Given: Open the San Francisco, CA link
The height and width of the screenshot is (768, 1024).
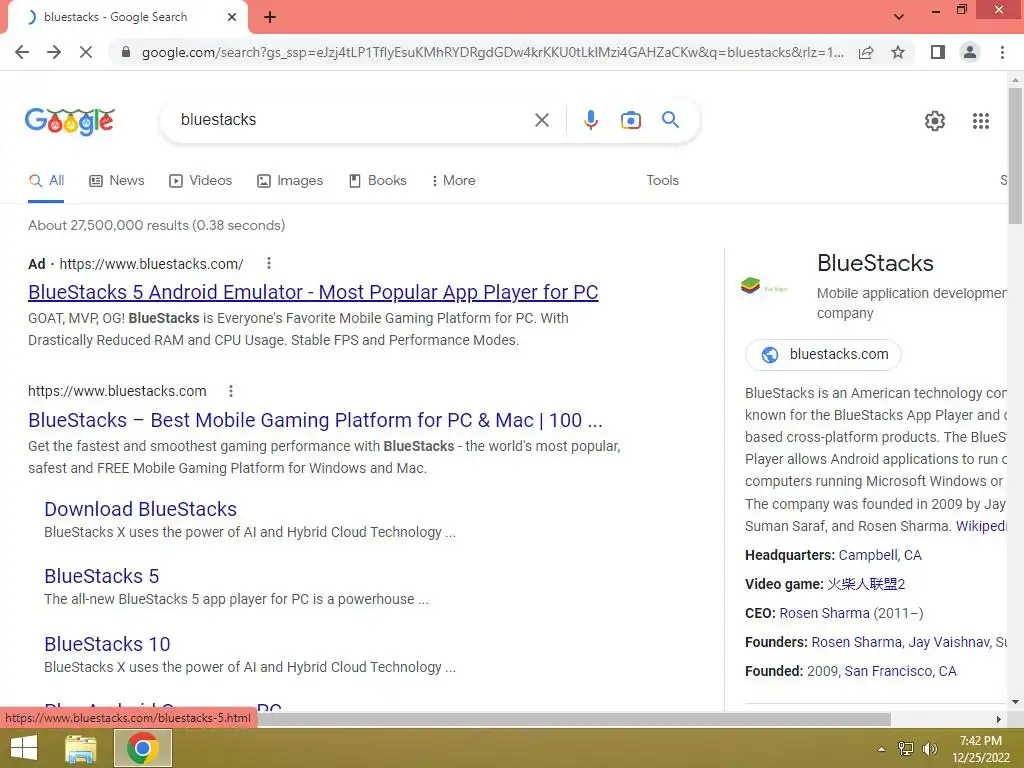Looking at the screenshot, I should [x=900, y=671].
